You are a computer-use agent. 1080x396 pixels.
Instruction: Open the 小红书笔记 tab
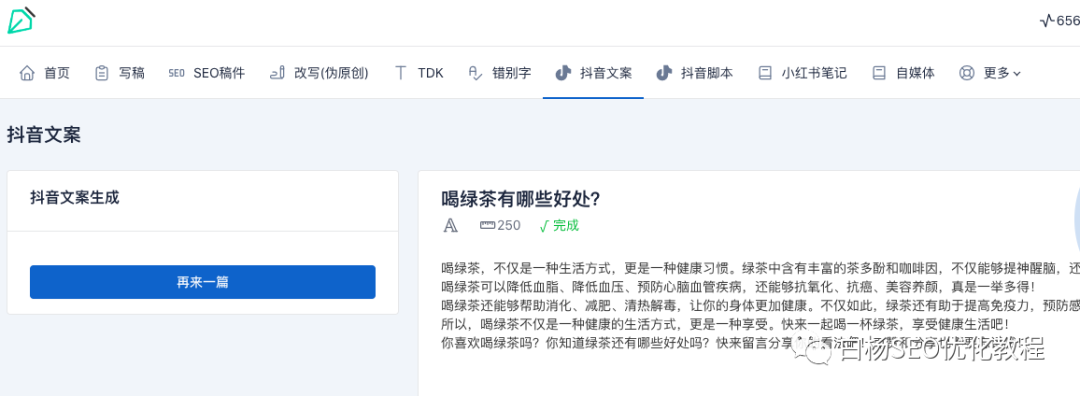(x=802, y=73)
